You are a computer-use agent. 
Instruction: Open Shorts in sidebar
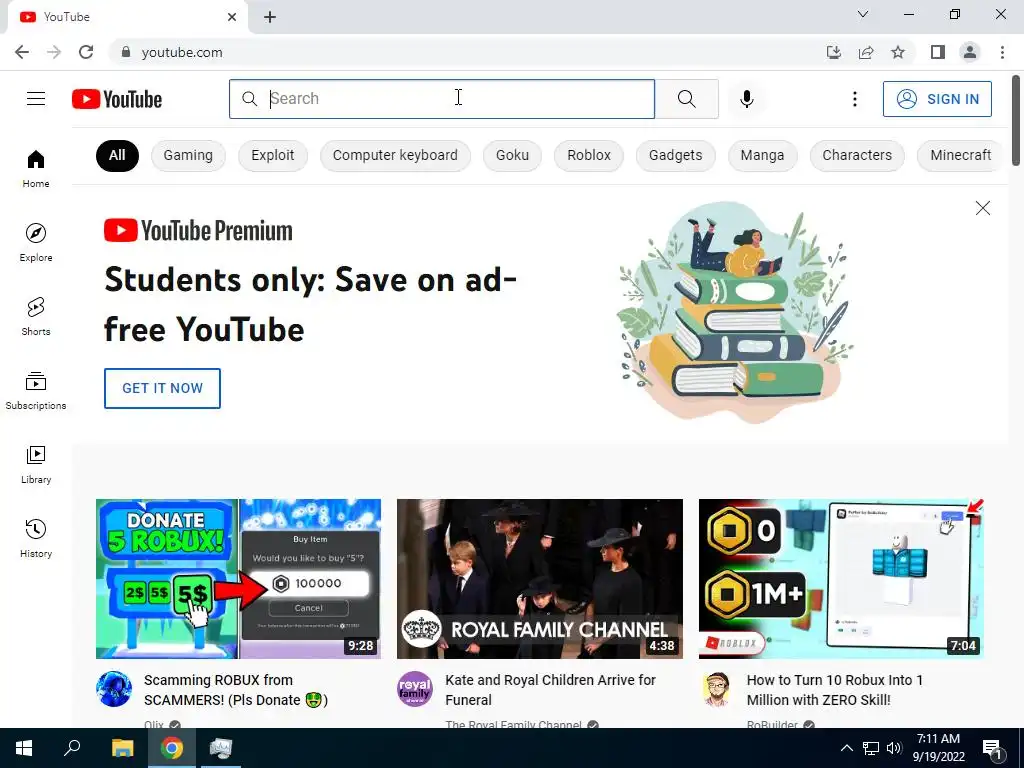coord(36,316)
